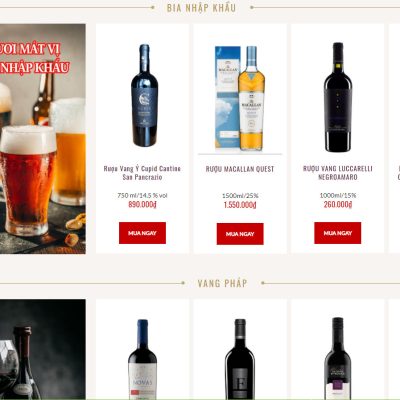The width and height of the screenshot is (400, 400).
Task: Open RƯỢU MACALLAN QUEST product title
Action: click(240, 169)
